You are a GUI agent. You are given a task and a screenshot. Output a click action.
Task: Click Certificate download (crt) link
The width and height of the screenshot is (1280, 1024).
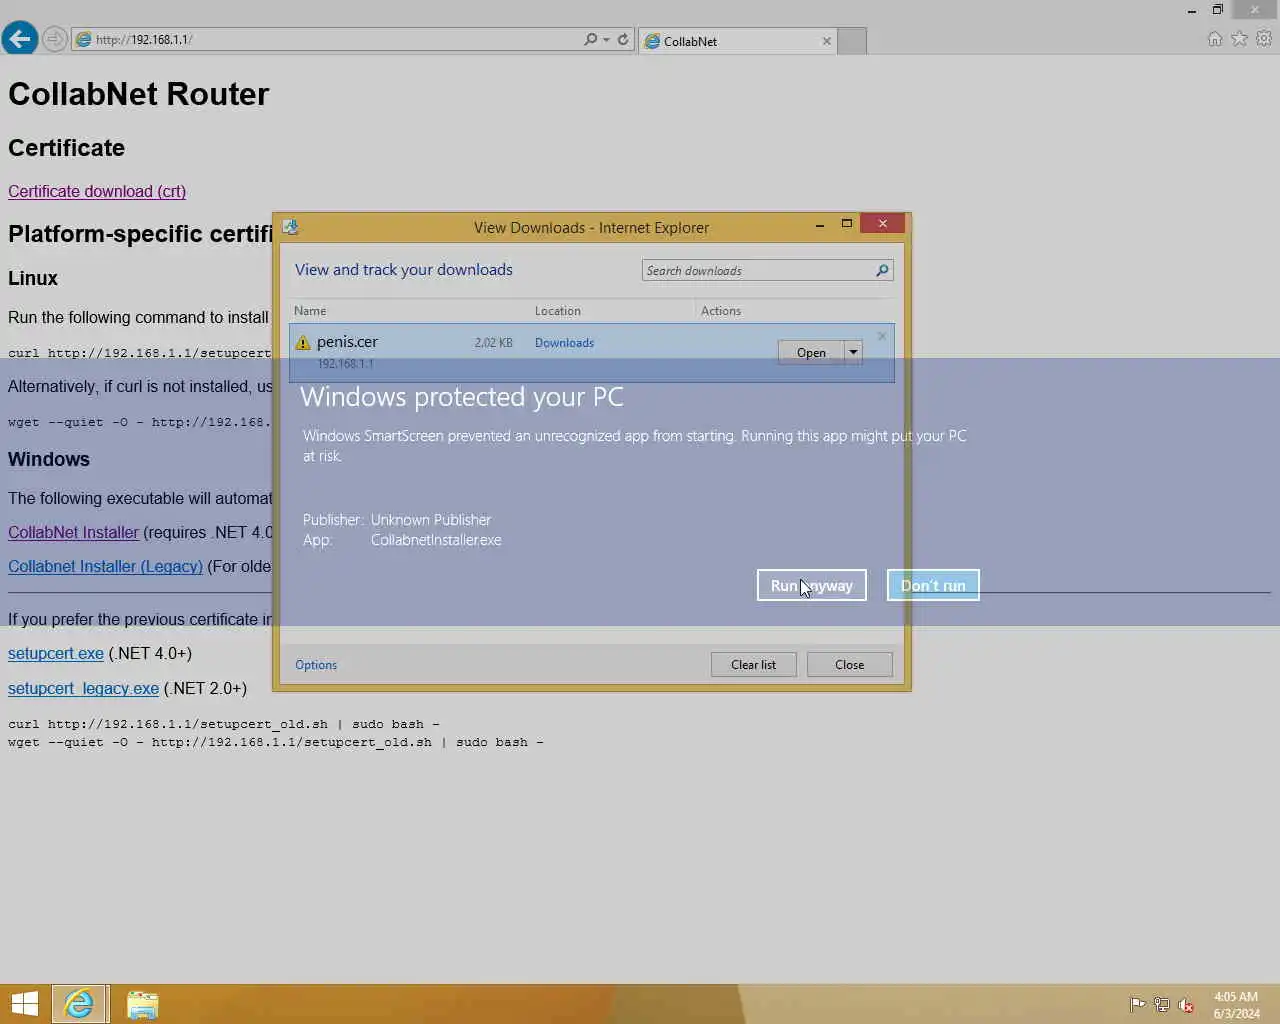click(97, 191)
